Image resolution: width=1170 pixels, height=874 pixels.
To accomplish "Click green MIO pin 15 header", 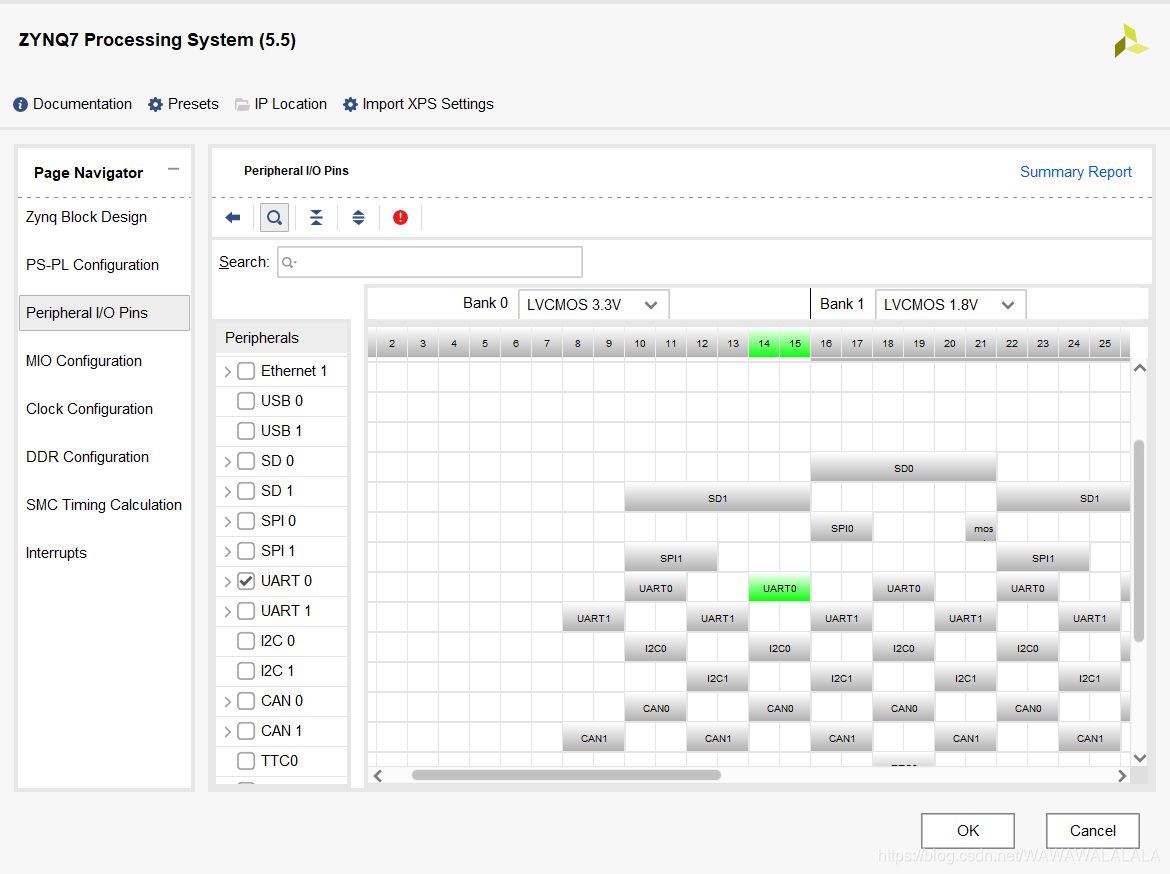I will (x=795, y=343).
